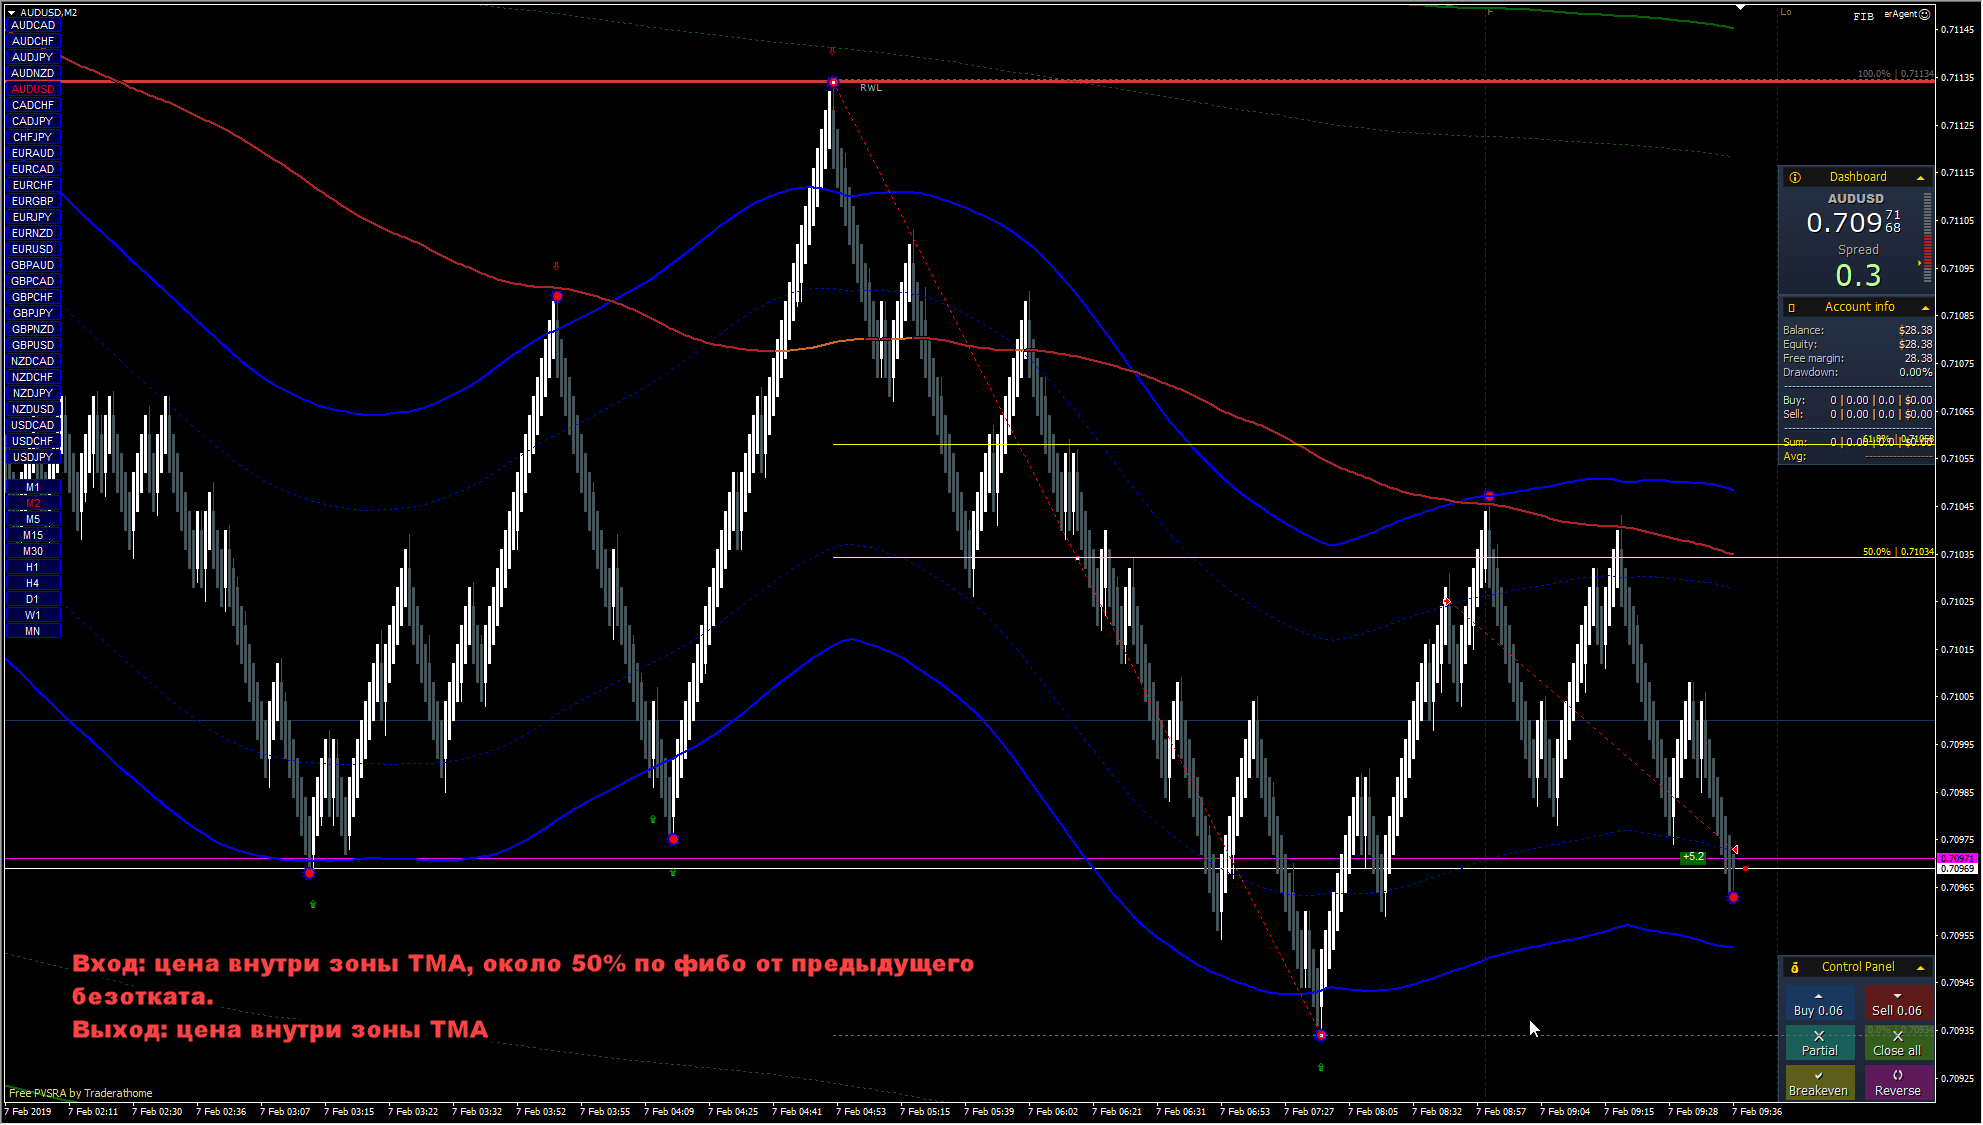This screenshot has height=1125, width=1983.
Task: Click the Breakeven button
Action: coord(1819,1083)
